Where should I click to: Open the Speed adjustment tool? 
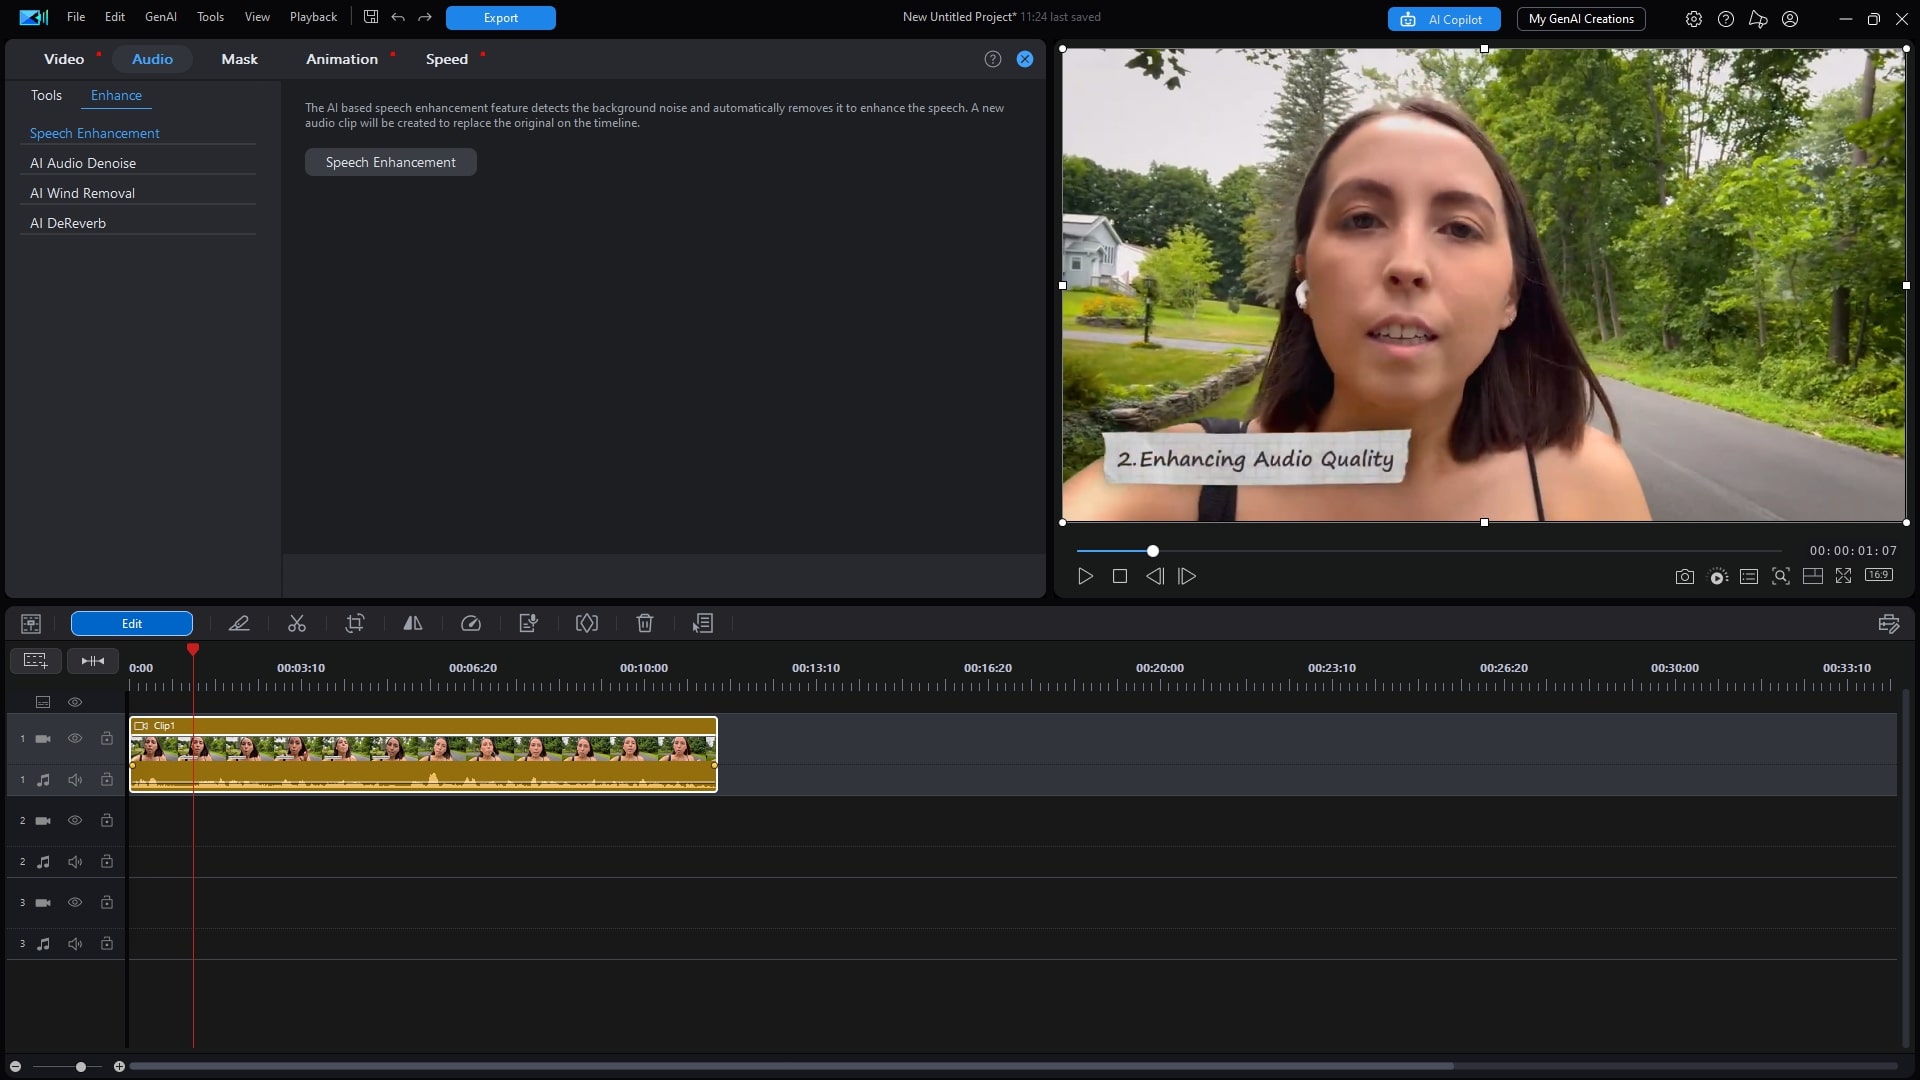pyautogui.click(x=471, y=623)
